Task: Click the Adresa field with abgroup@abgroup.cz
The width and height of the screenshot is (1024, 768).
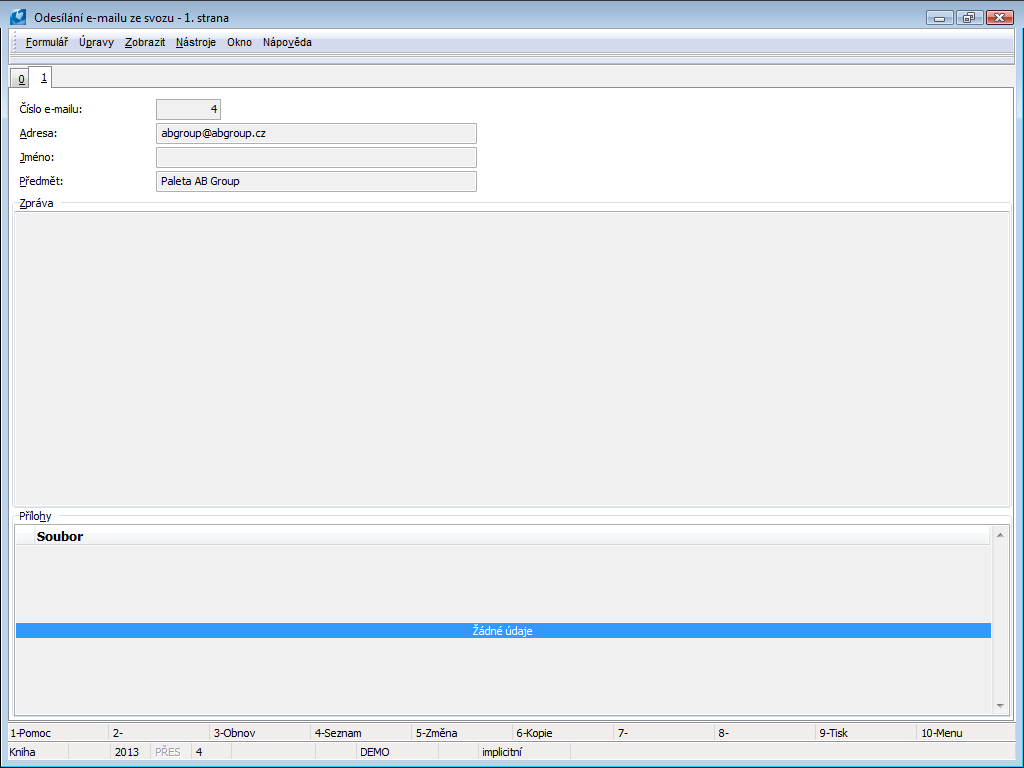Action: pos(316,133)
